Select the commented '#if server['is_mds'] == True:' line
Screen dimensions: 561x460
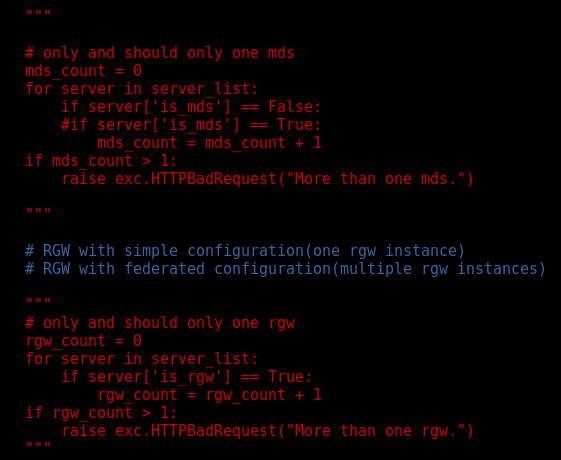[191, 125]
